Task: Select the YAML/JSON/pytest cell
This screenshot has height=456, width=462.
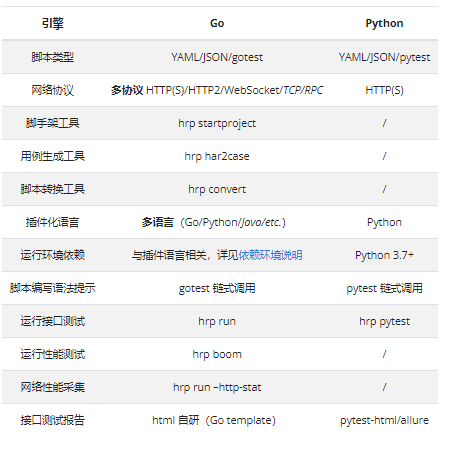Action: click(x=384, y=57)
